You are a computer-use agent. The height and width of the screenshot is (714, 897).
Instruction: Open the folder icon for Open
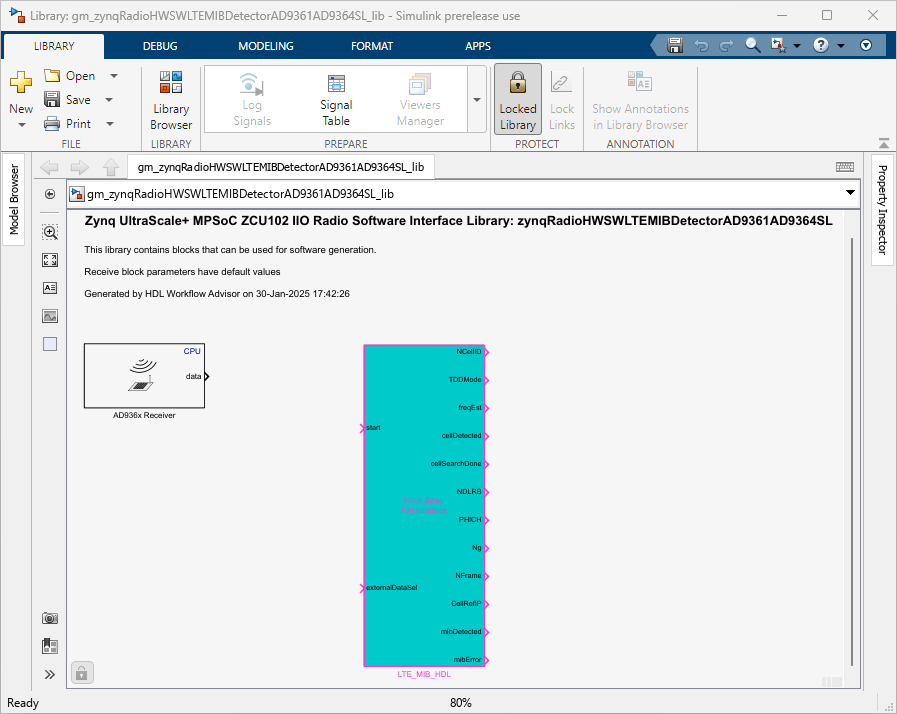pyautogui.click(x=52, y=76)
